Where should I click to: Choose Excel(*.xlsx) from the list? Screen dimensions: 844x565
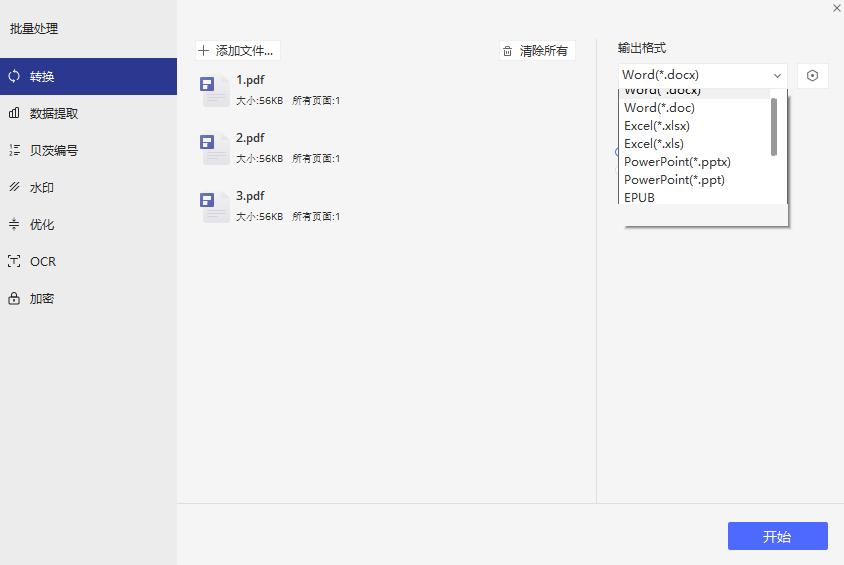(694, 126)
